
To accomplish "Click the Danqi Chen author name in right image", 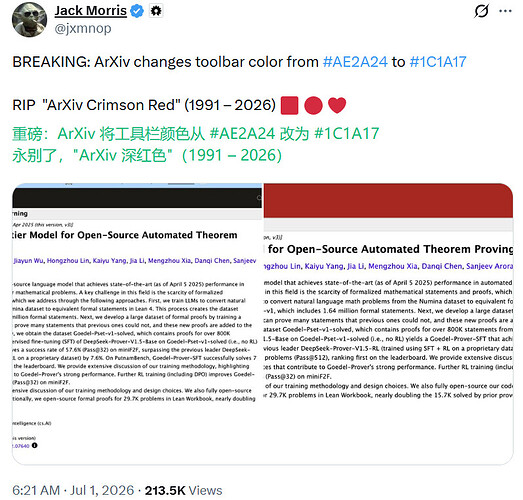I will pos(442,266).
